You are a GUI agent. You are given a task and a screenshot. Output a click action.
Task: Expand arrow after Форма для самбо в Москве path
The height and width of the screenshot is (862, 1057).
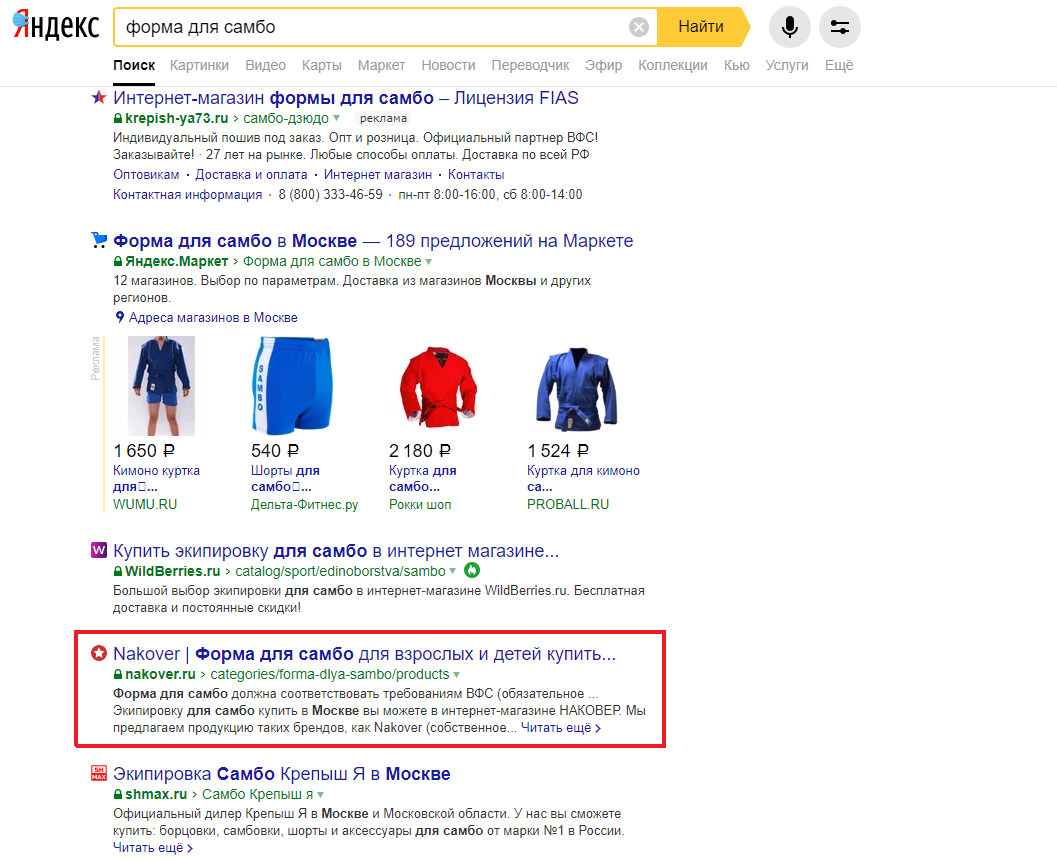428,261
